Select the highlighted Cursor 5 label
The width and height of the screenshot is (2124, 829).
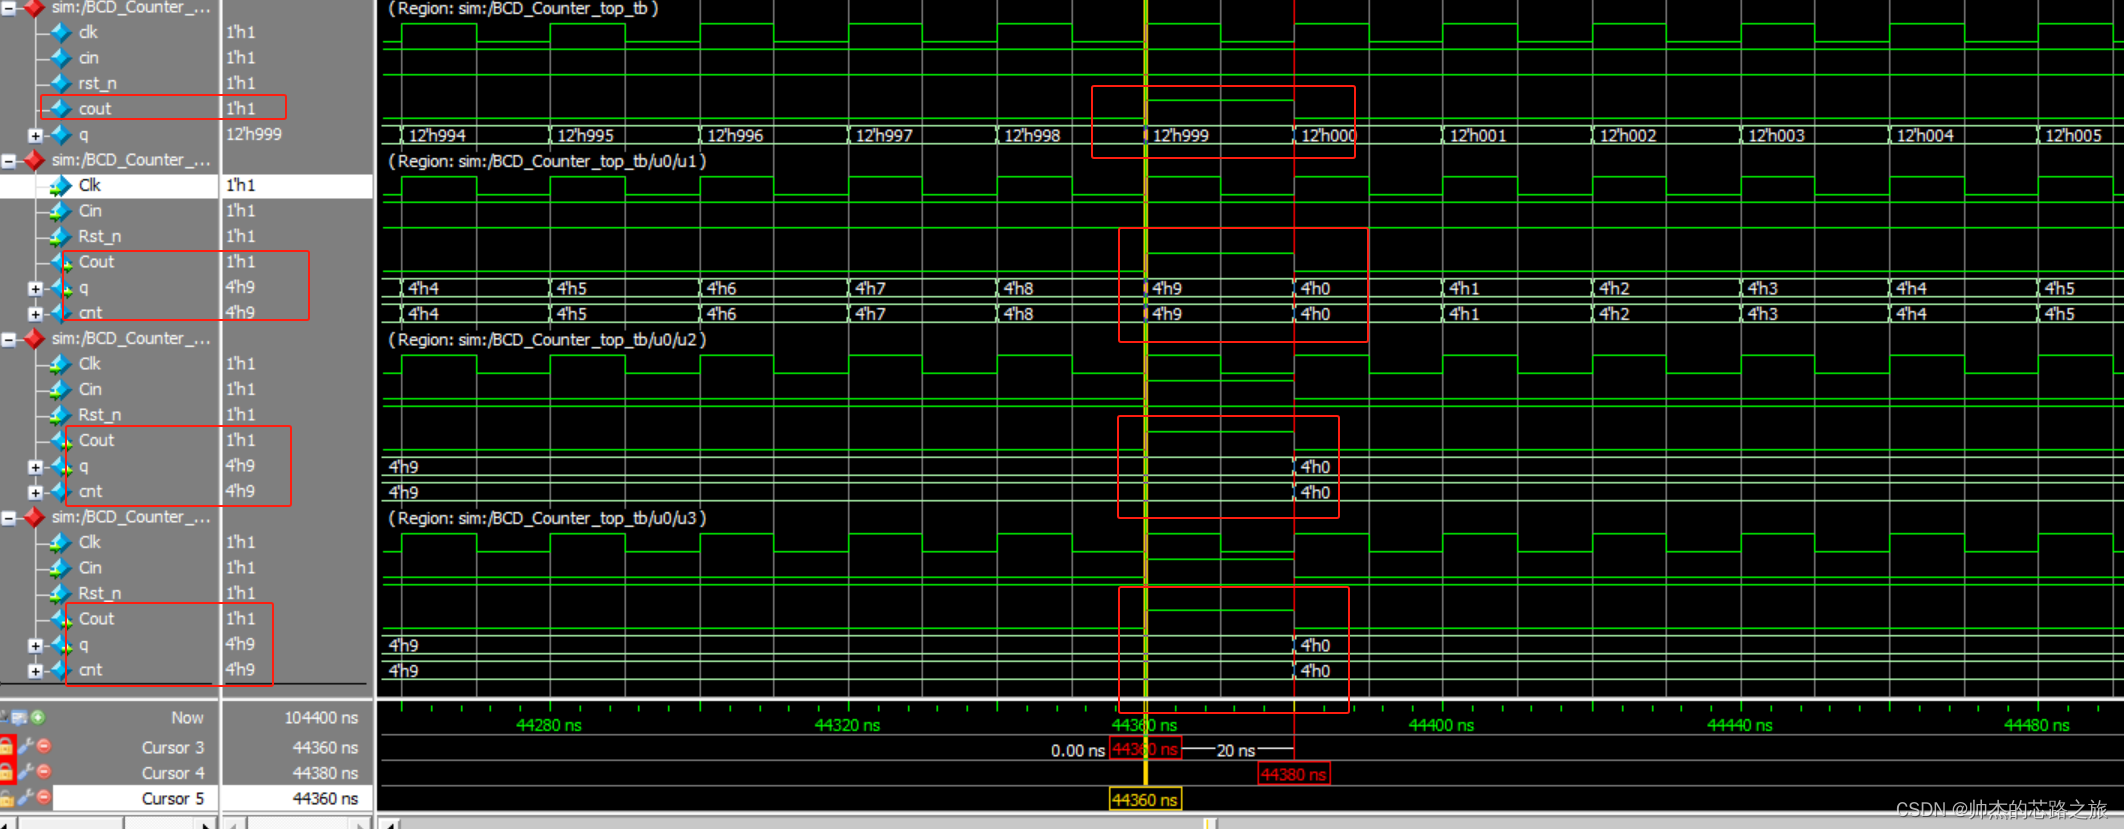pyautogui.click(x=172, y=799)
